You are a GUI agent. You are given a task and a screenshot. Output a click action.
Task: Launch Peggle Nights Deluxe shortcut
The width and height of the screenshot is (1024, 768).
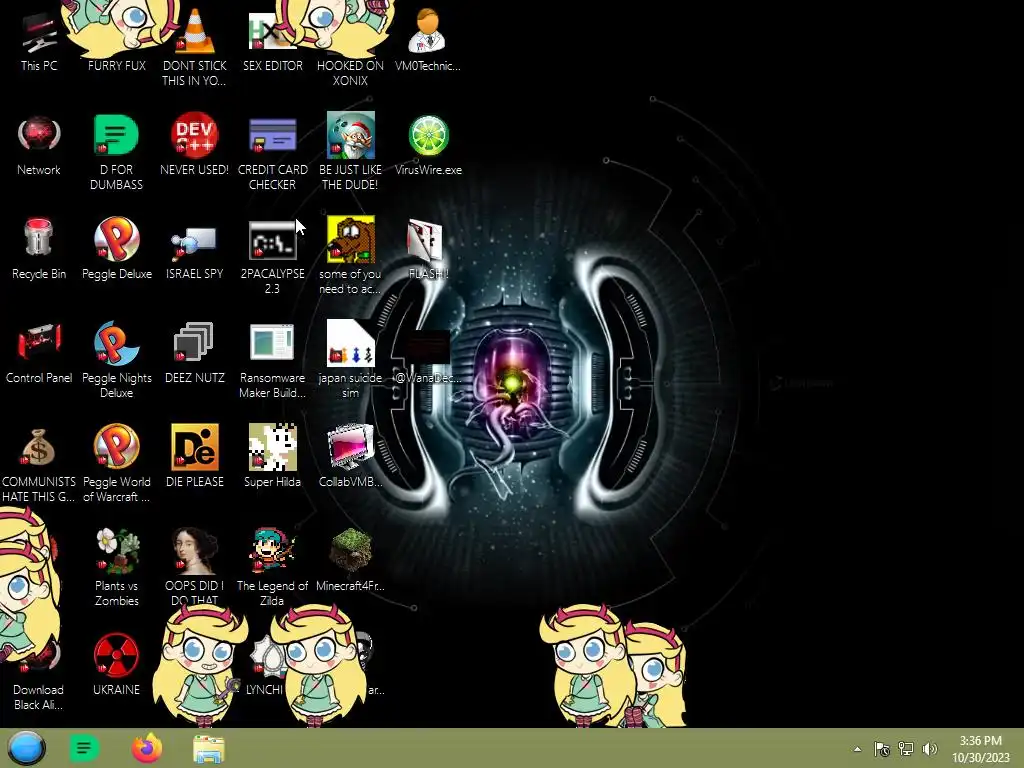116,344
